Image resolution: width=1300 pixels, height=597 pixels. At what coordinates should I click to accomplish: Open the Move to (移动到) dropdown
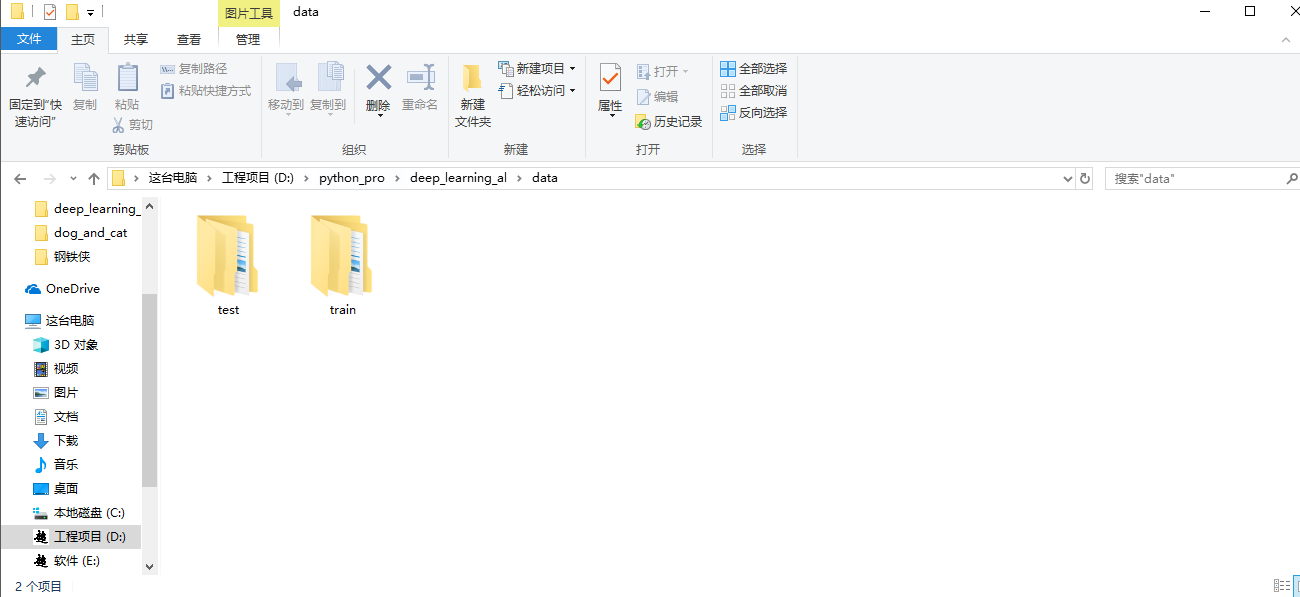(x=289, y=90)
